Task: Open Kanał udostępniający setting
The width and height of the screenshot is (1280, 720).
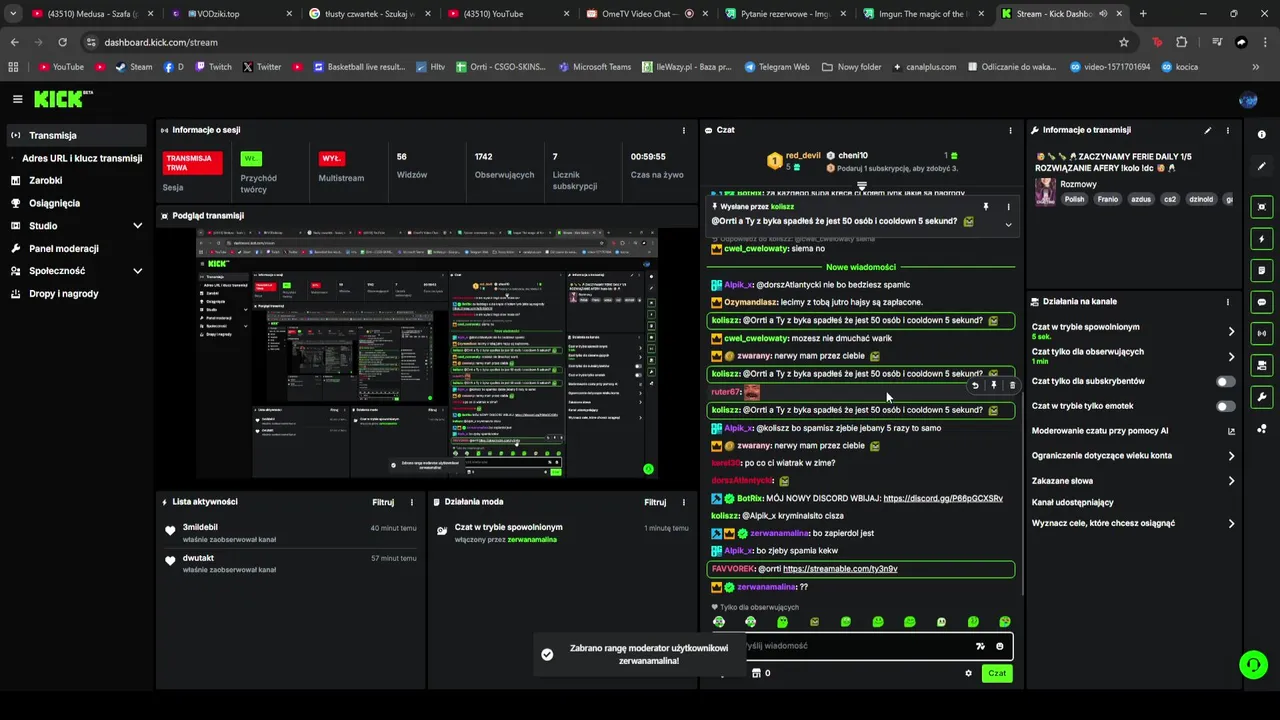Action: [1073, 502]
